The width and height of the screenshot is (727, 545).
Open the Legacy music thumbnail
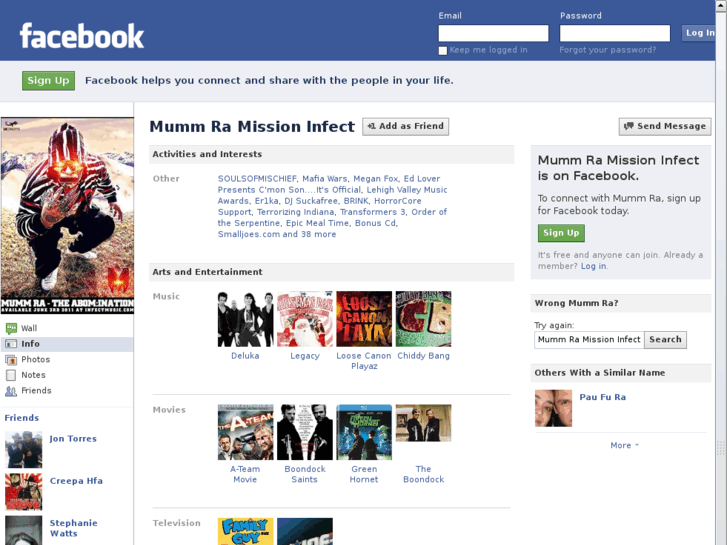point(305,319)
